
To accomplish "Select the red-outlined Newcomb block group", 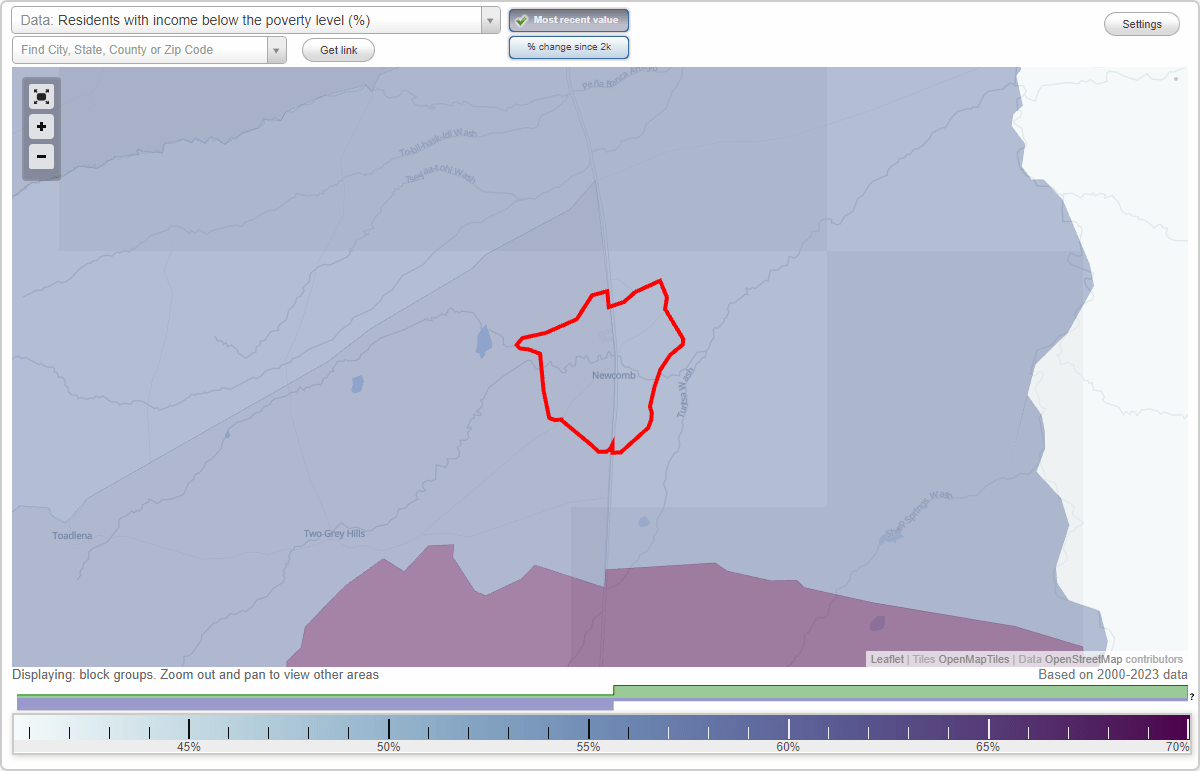I will click(600, 370).
